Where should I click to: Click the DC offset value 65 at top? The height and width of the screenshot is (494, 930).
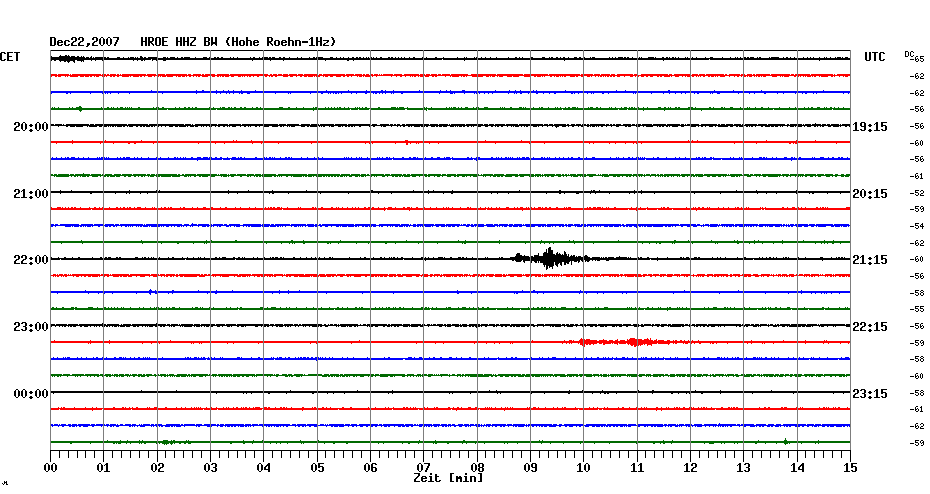[x=918, y=59]
